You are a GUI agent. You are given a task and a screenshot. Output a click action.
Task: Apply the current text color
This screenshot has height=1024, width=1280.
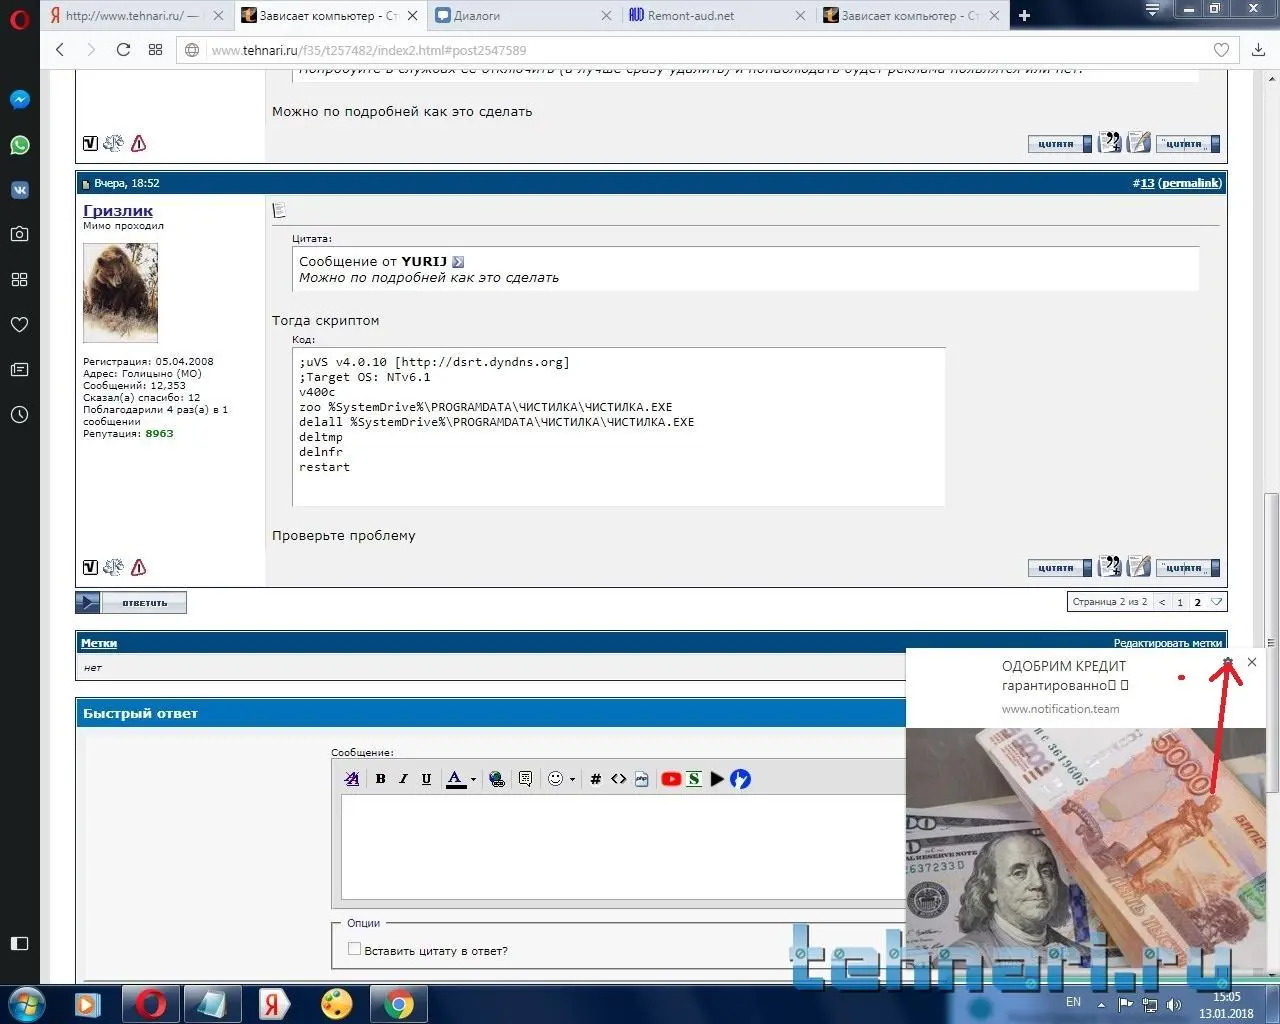(456, 779)
